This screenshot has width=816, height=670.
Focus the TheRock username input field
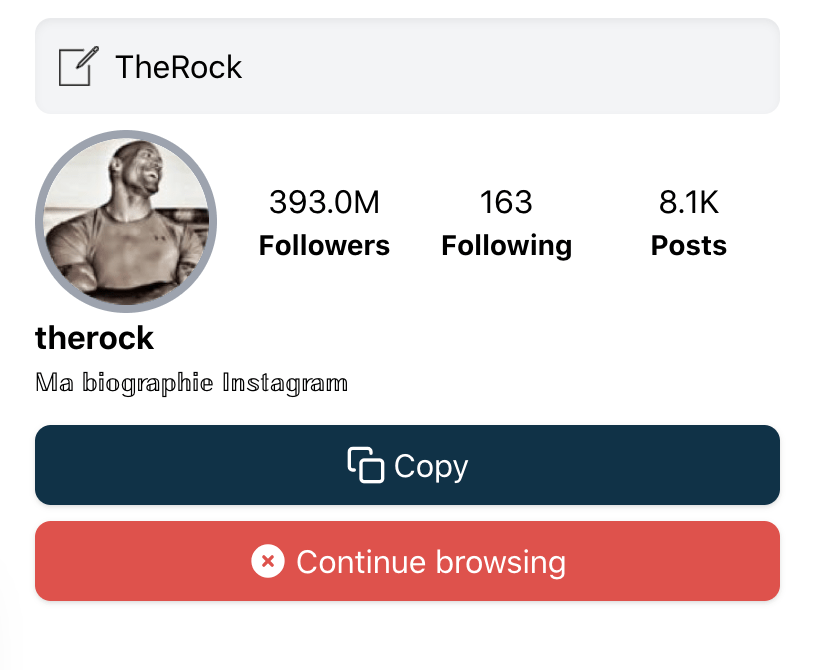407,66
